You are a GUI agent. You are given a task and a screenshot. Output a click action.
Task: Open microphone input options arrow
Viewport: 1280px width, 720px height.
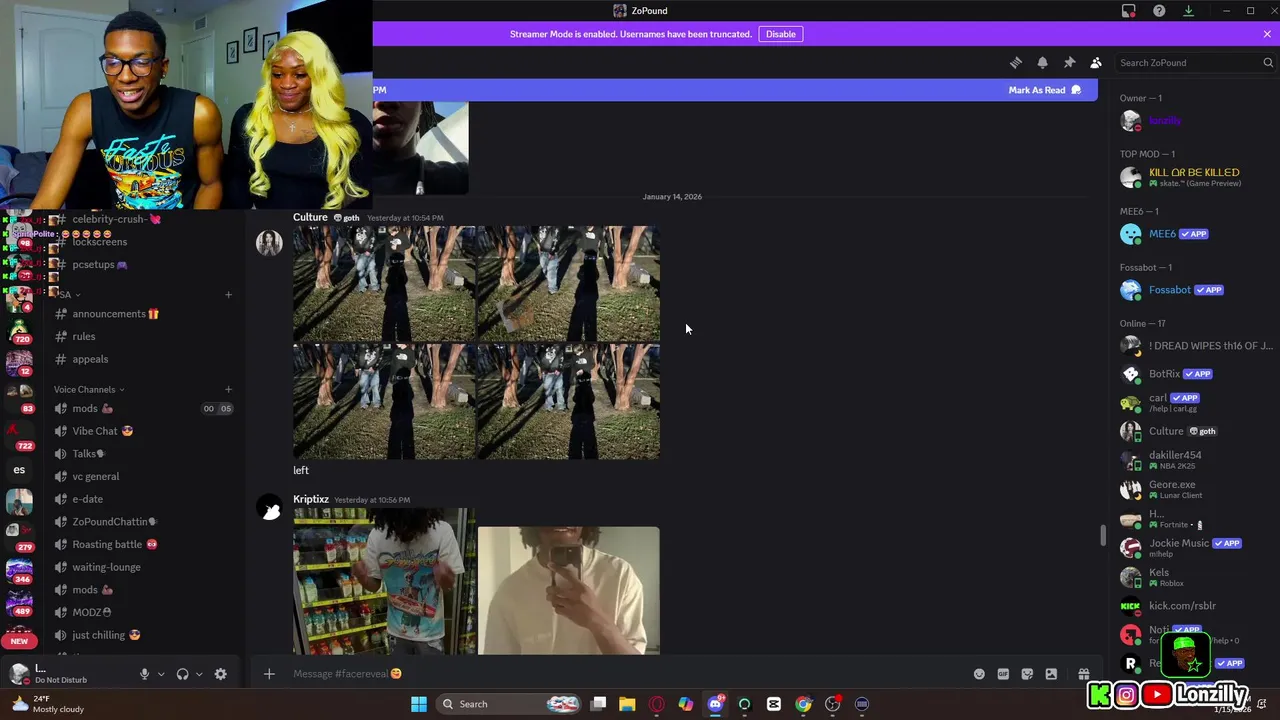click(x=161, y=674)
